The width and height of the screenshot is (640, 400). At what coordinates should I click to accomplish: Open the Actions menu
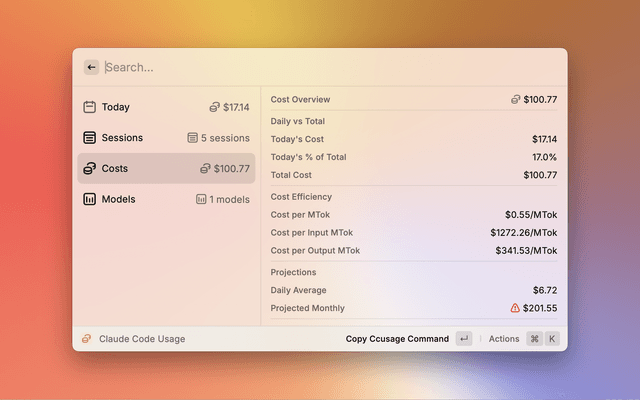(504, 339)
